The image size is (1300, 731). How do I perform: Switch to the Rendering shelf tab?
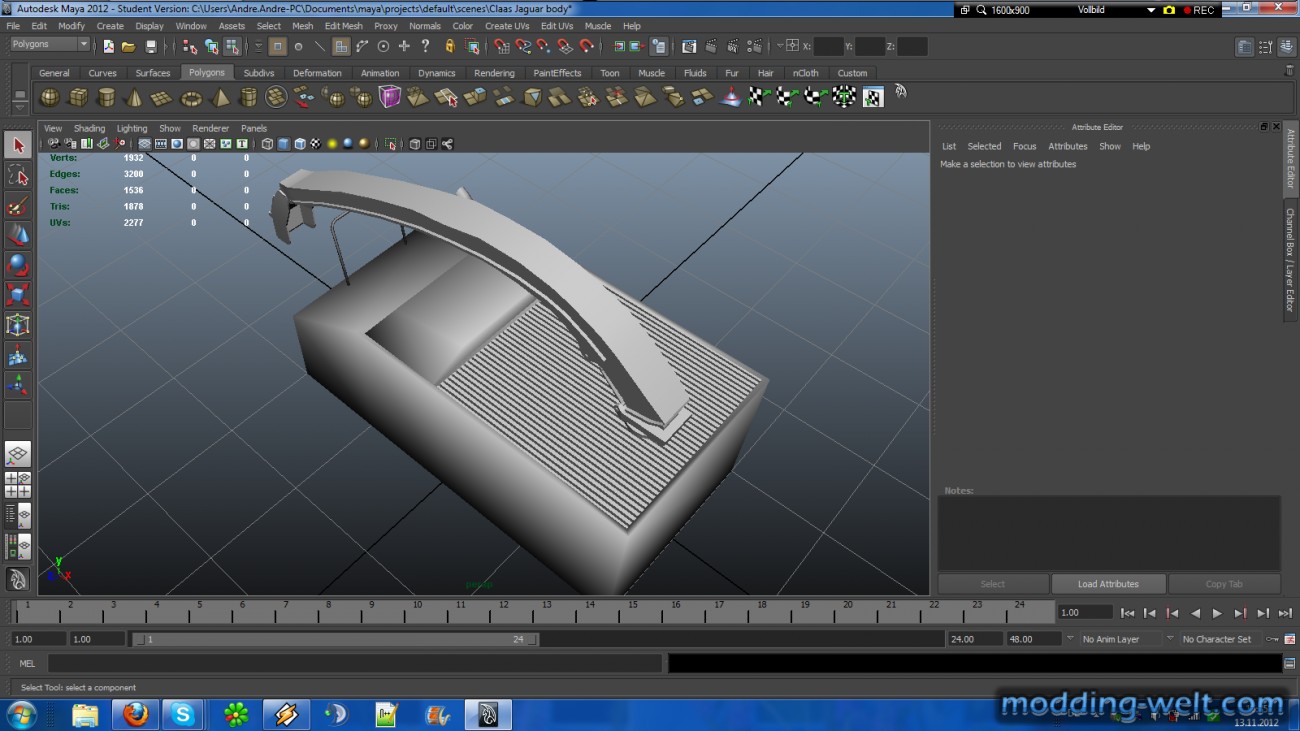point(494,73)
